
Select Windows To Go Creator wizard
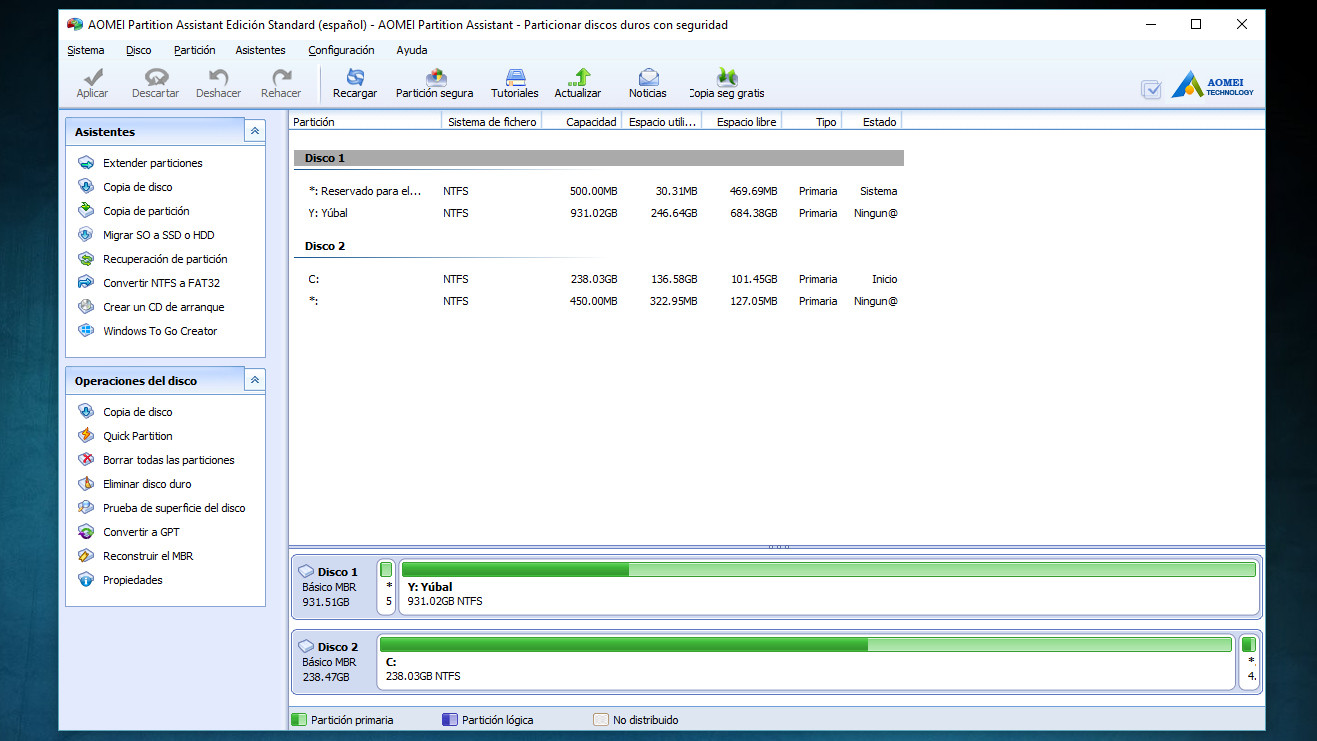[x=160, y=331]
